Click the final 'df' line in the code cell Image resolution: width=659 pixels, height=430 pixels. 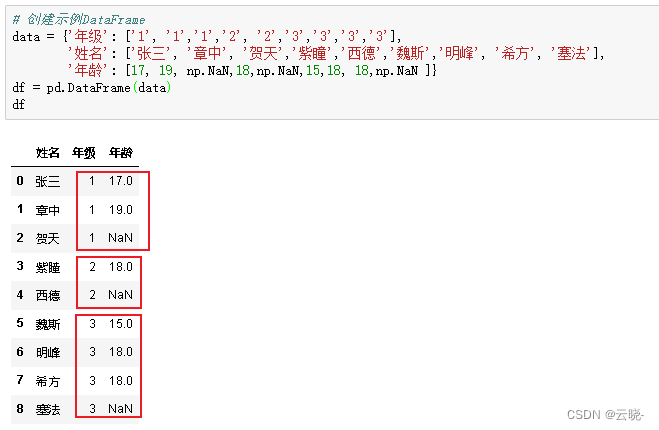(x=18, y=104)
